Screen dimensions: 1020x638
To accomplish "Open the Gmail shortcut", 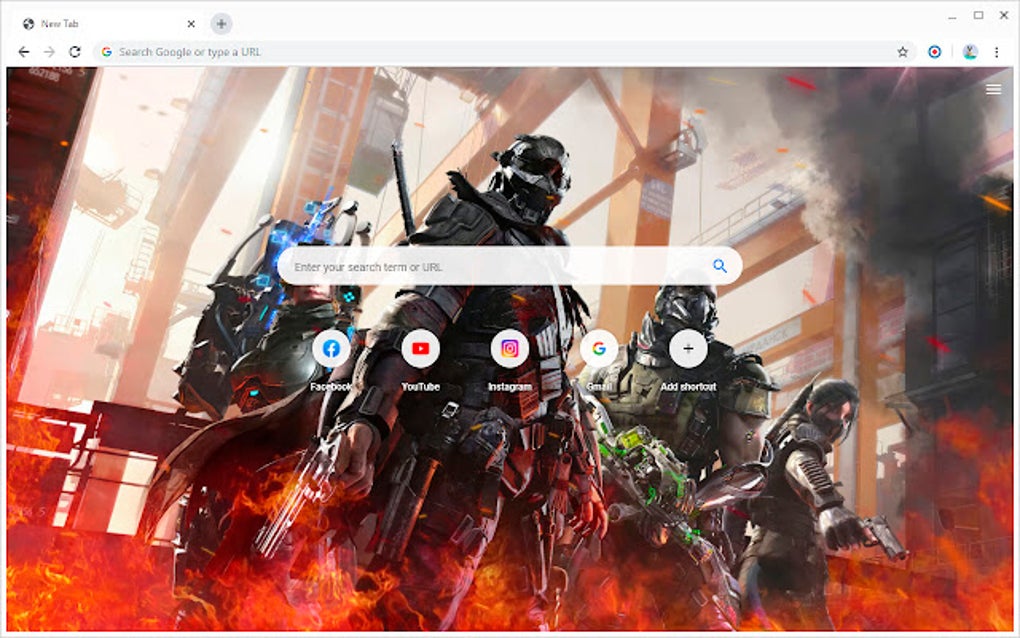I will coord(598,348).
